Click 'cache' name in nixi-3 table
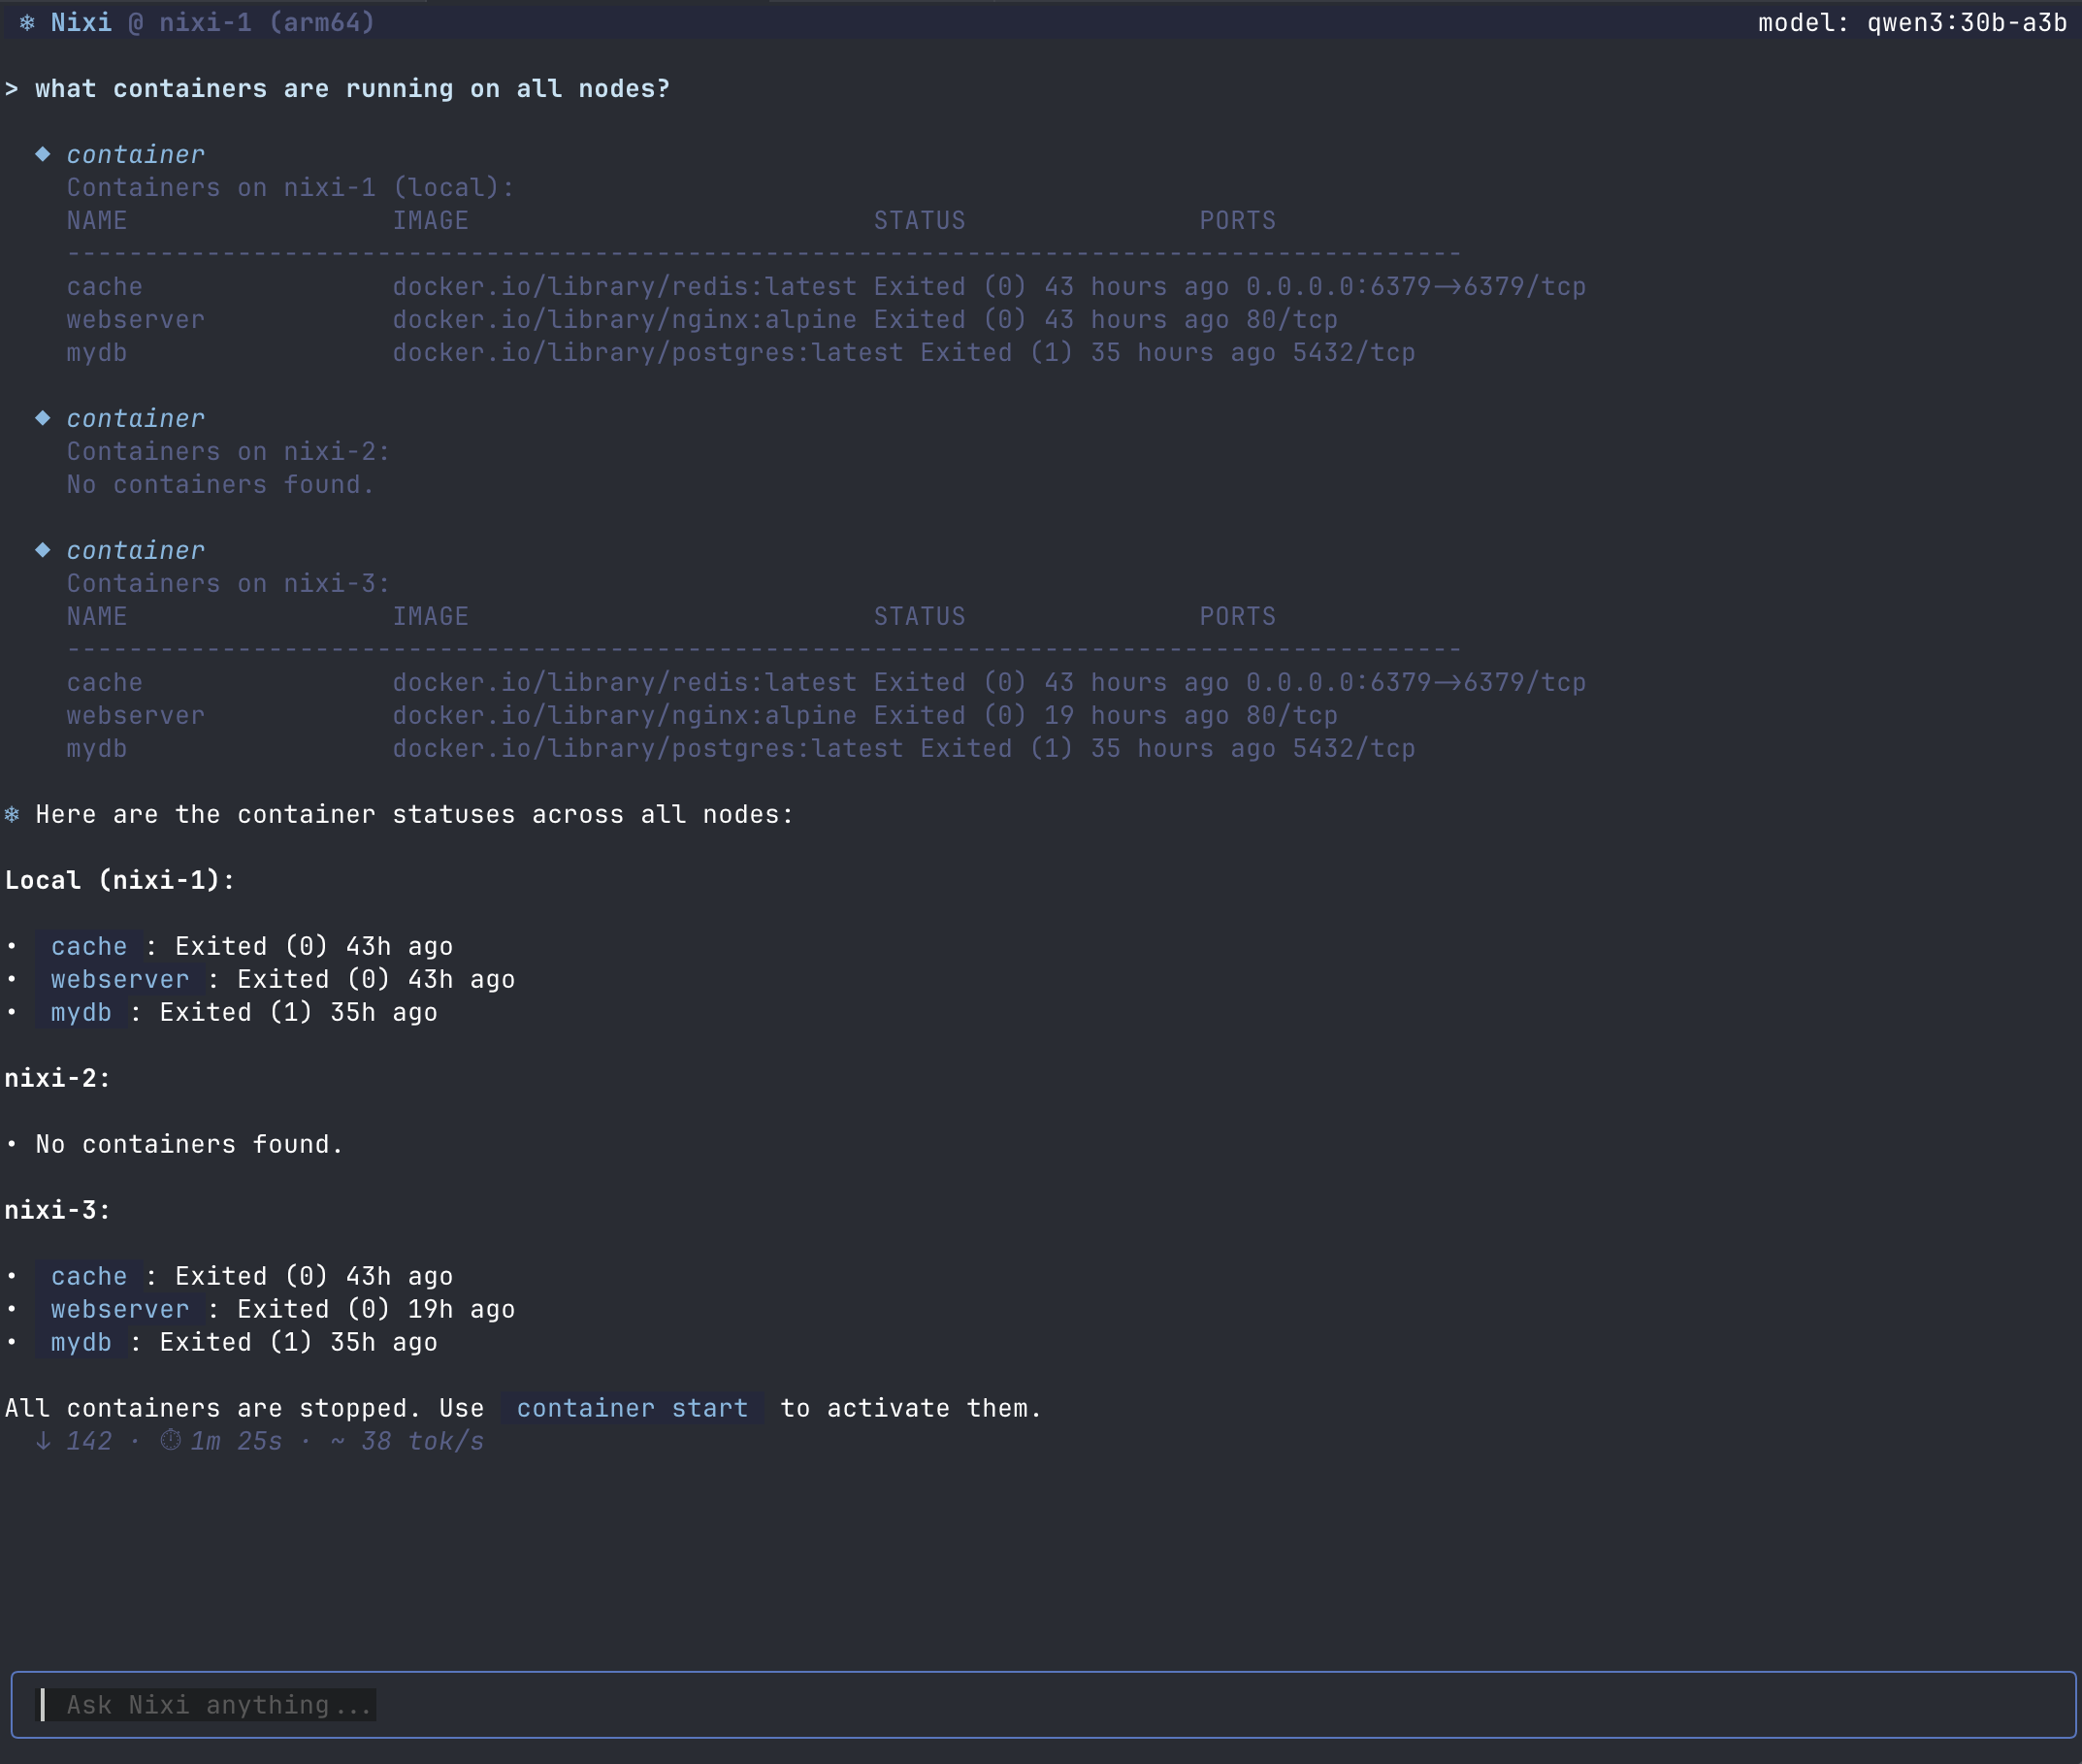 (x=105, y=682)
